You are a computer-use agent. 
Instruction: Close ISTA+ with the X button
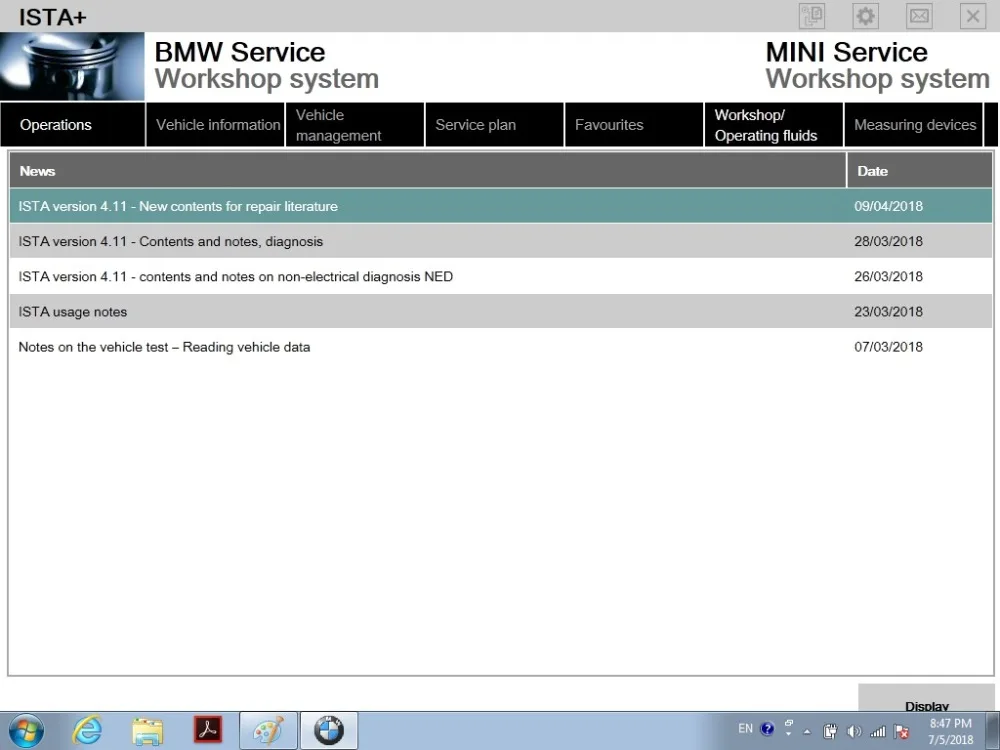click(x=973, y=16)
